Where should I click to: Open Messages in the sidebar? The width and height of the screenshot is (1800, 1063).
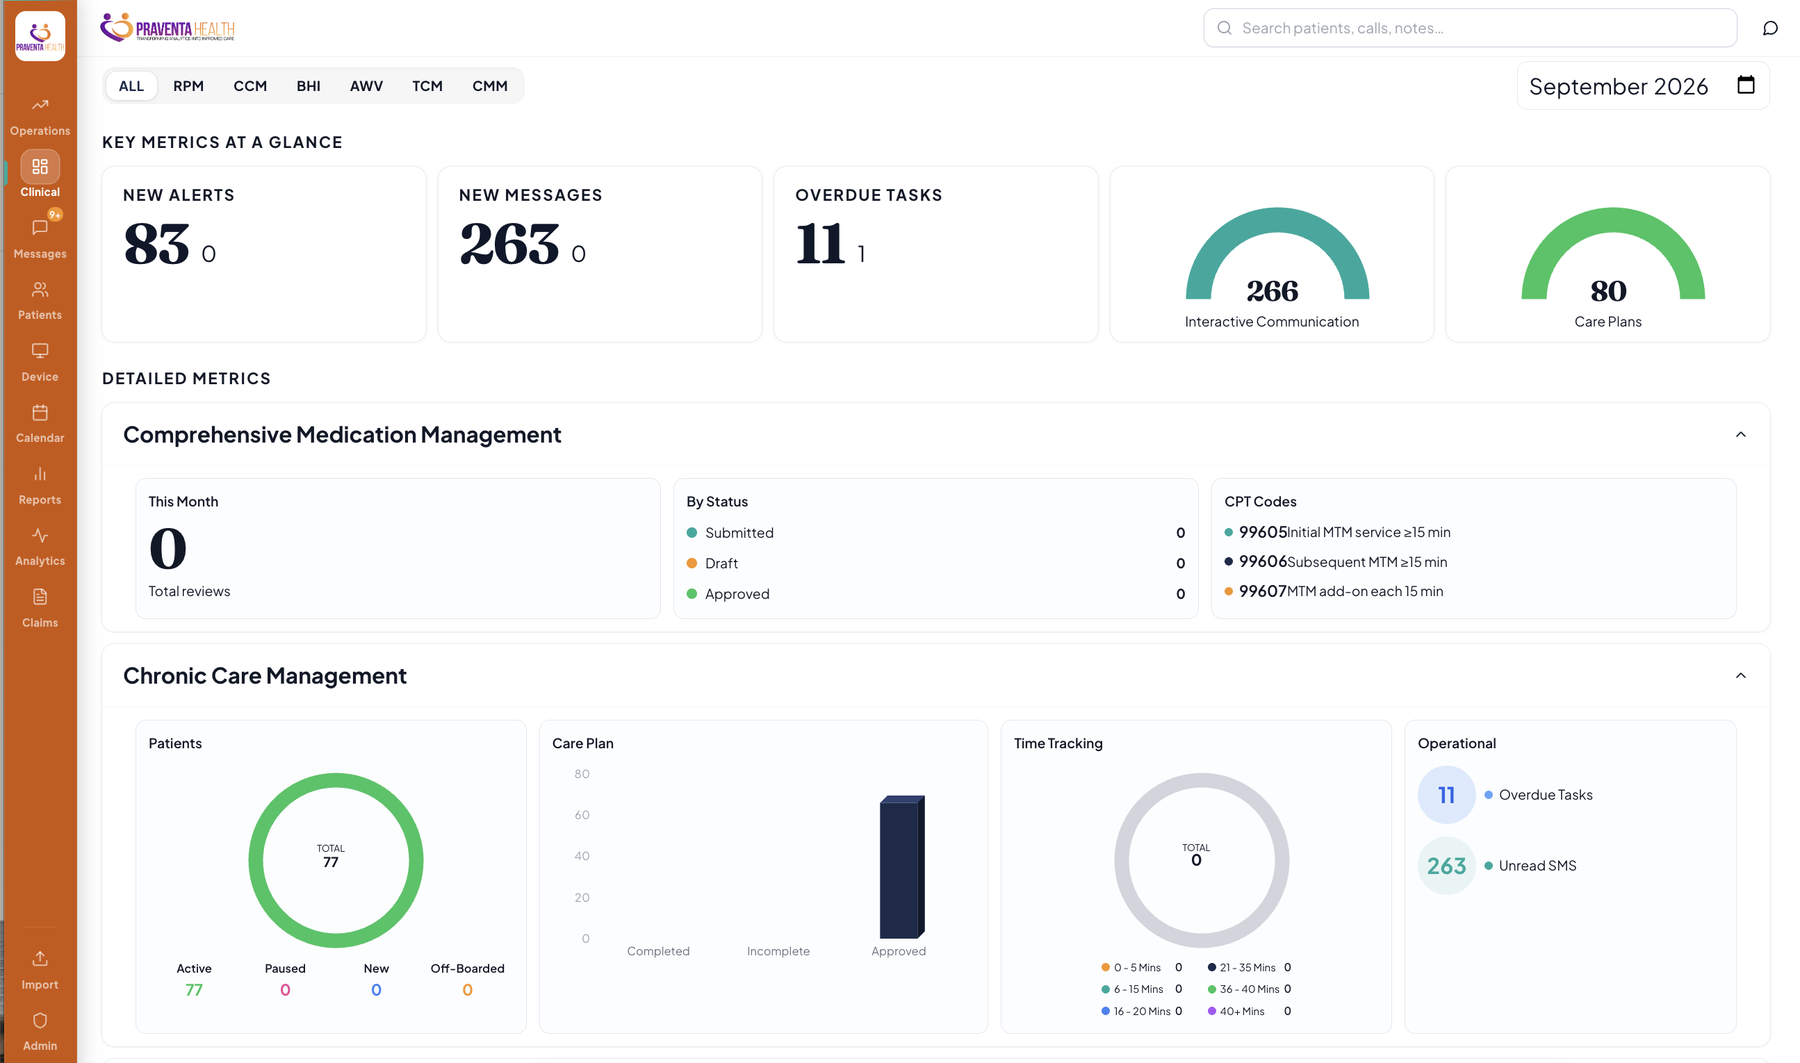pos(40,239)
